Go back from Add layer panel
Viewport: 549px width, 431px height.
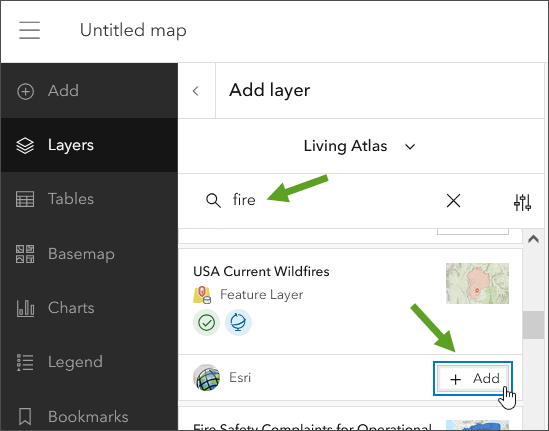196,91
